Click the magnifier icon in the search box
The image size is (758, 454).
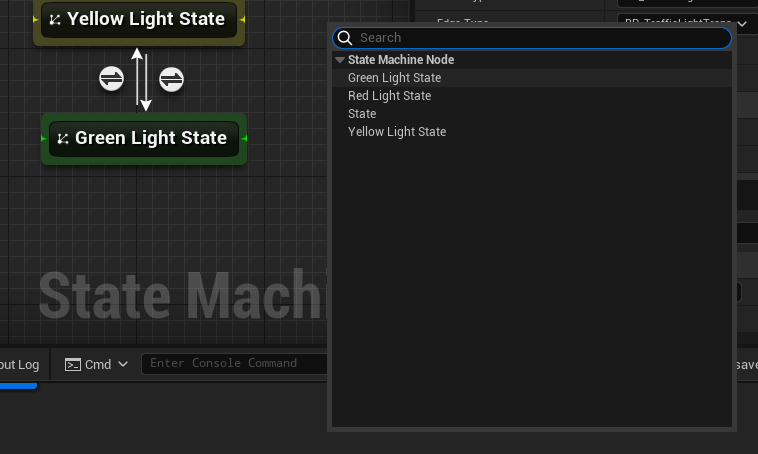coord(345,38)
